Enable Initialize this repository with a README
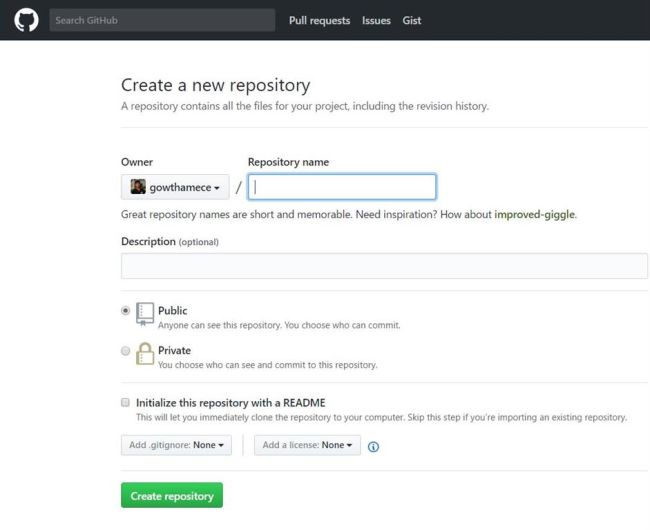Screen dimensions: 650x530 pyautogui.click(x=126, y=402)
